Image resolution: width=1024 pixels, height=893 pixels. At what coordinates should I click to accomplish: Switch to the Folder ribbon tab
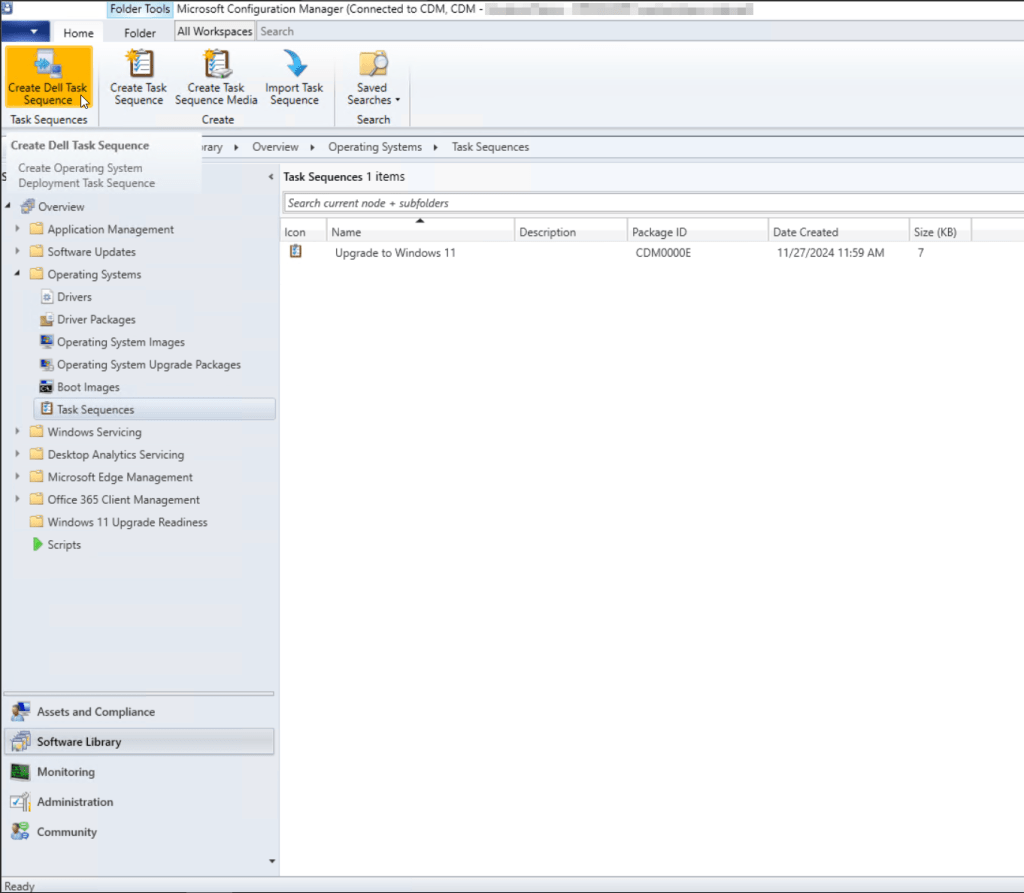coord(139,33)
